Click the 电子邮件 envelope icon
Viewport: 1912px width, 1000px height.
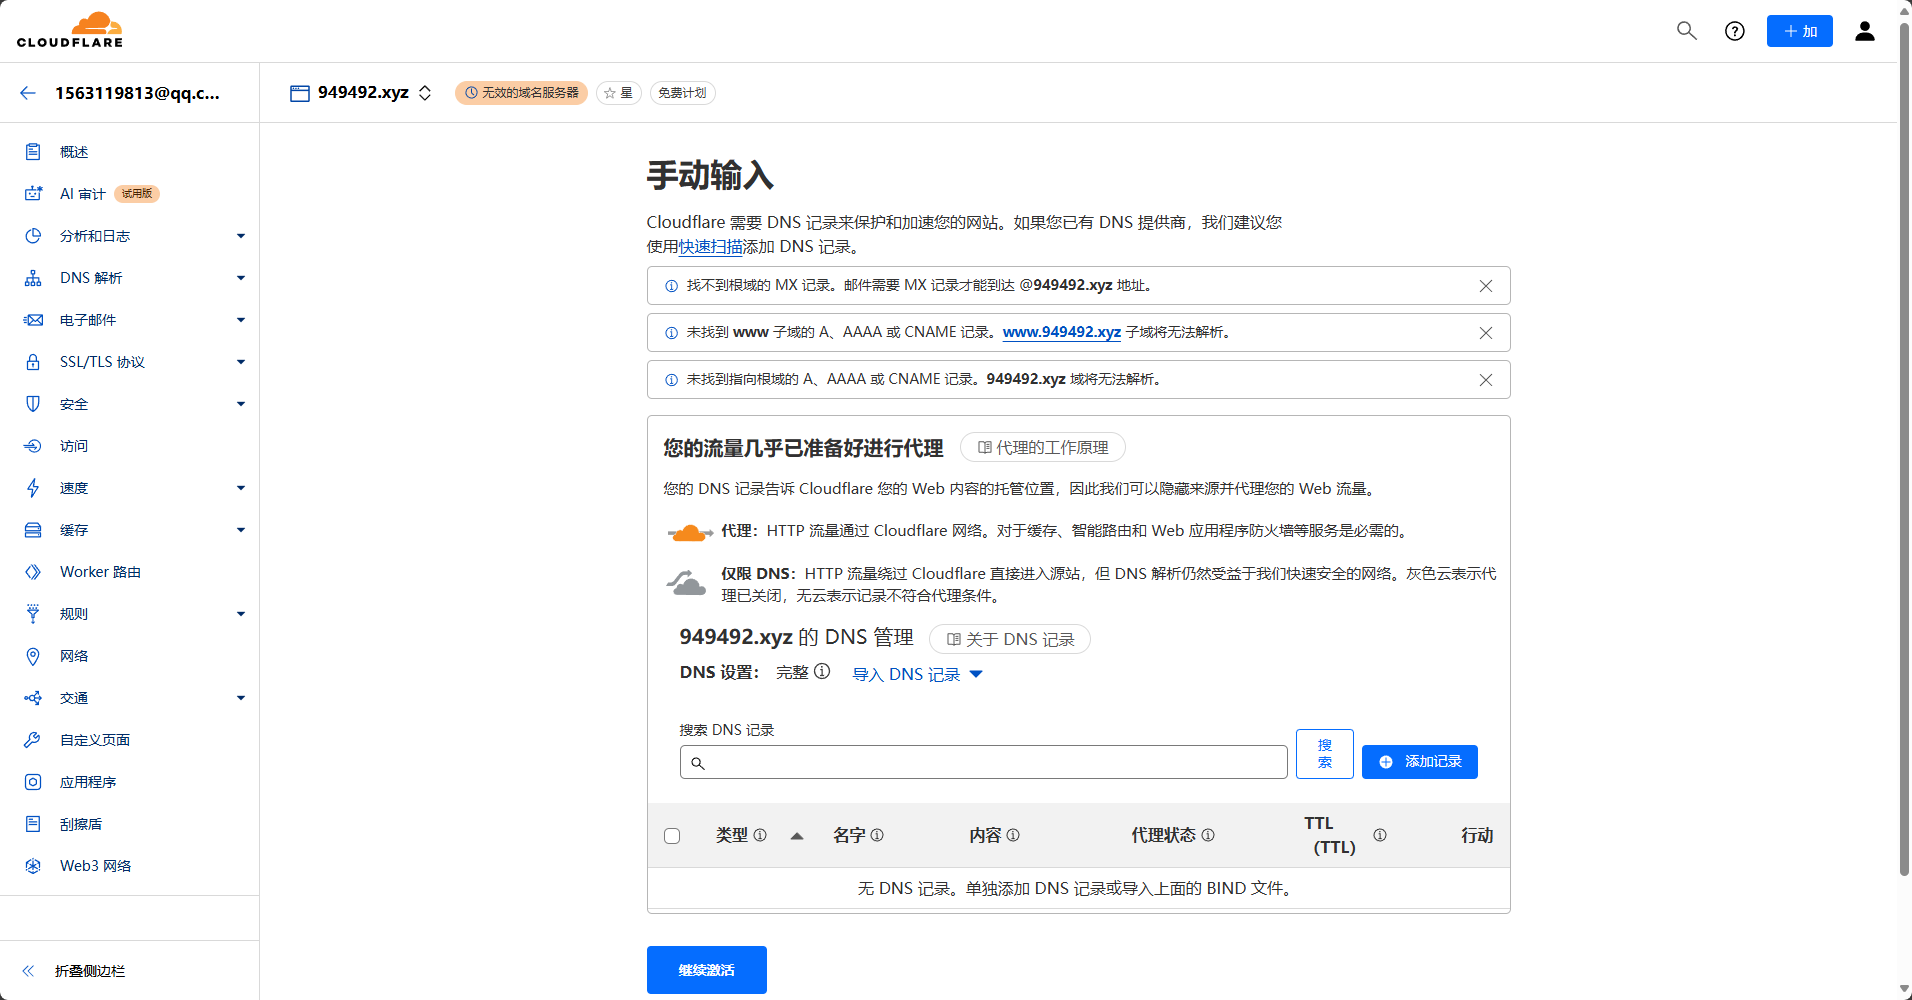coord(33,320)
